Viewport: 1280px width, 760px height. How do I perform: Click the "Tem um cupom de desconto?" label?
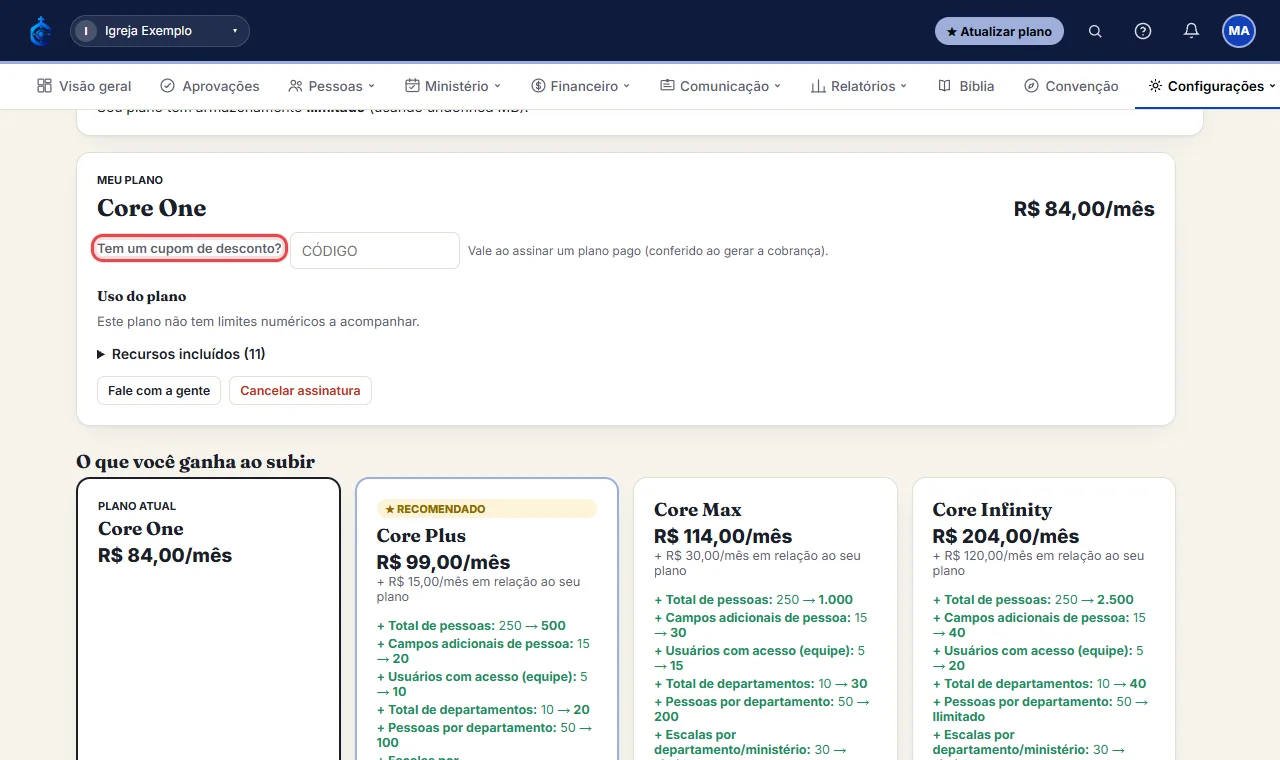pyautogui.click(x=190, y=249)
